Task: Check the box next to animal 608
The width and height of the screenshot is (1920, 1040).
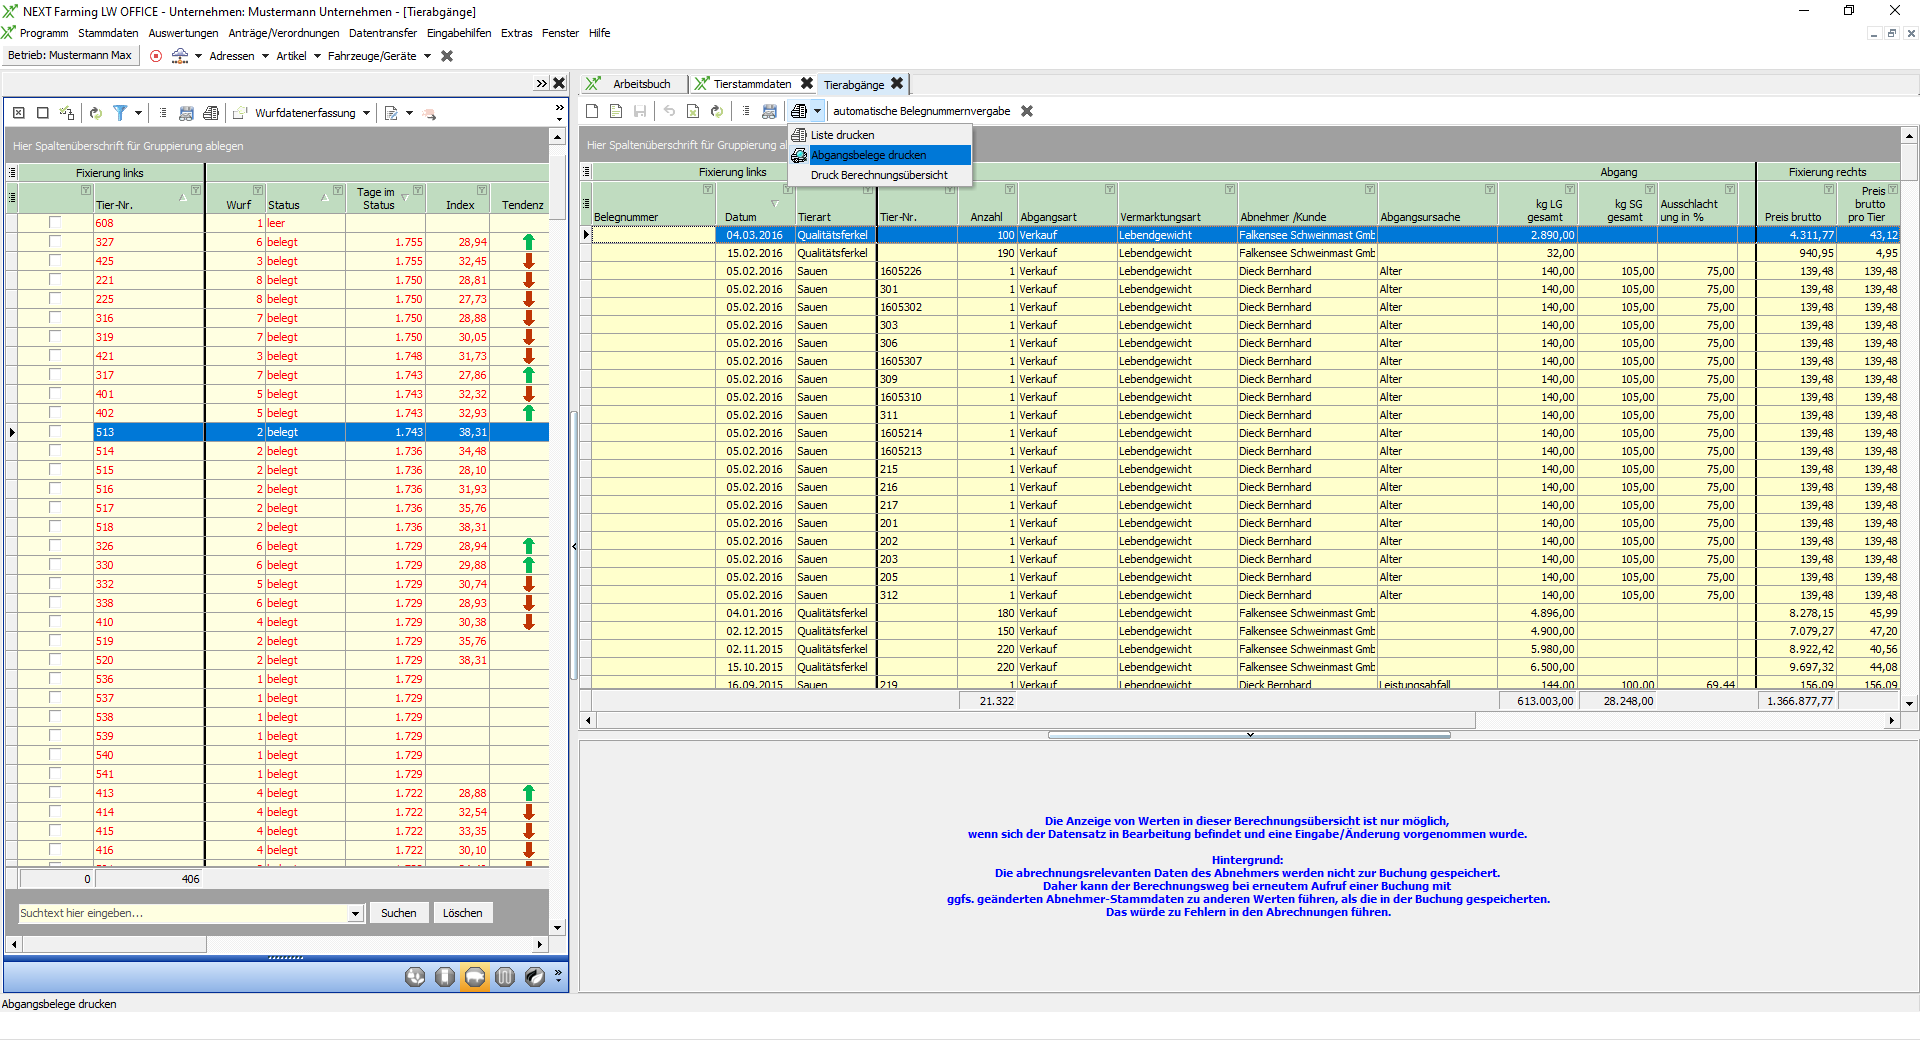Action: tap(55, 223)
